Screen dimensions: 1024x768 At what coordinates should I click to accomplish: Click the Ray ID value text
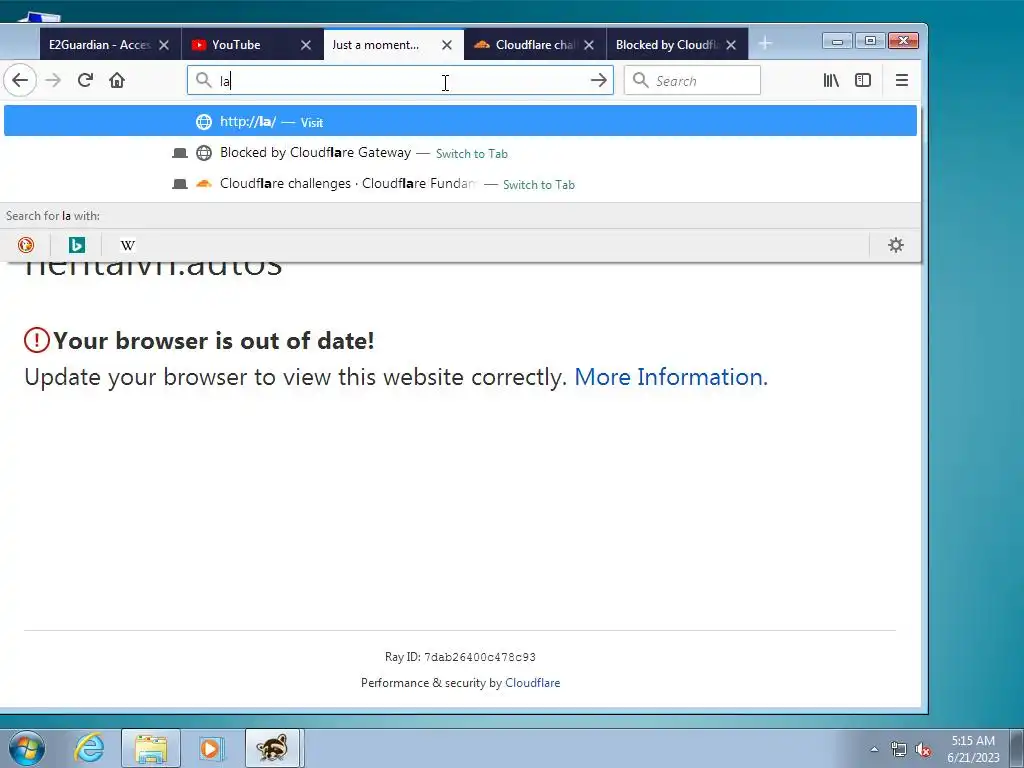(x=480, y=657)
